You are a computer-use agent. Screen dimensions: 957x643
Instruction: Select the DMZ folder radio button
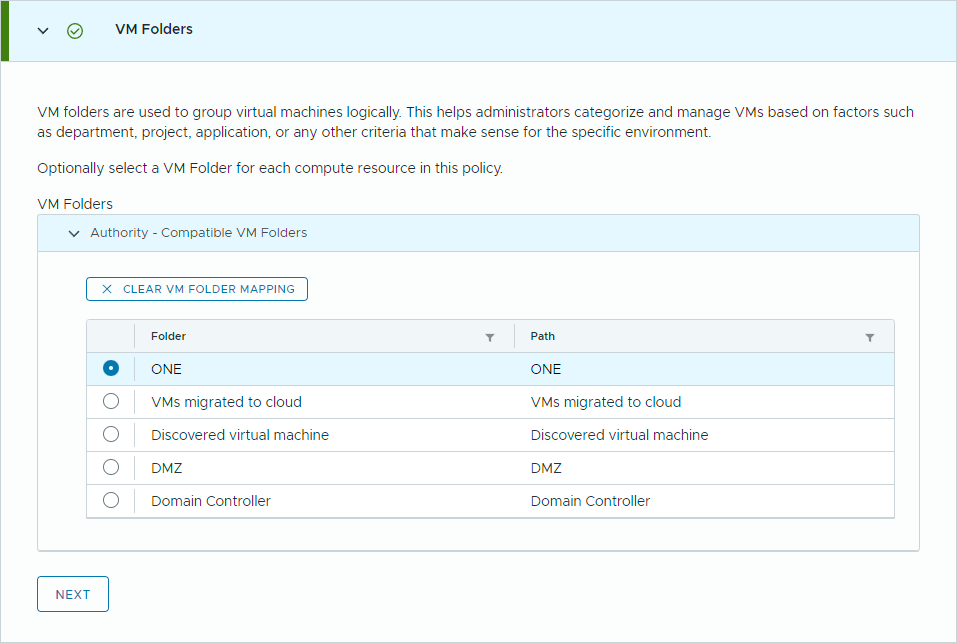[111, 467]
